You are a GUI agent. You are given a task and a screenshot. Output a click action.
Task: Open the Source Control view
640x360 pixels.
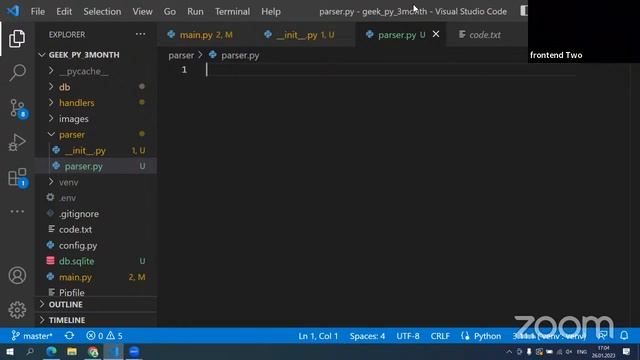pyautogui.click(x=17, y=108)
